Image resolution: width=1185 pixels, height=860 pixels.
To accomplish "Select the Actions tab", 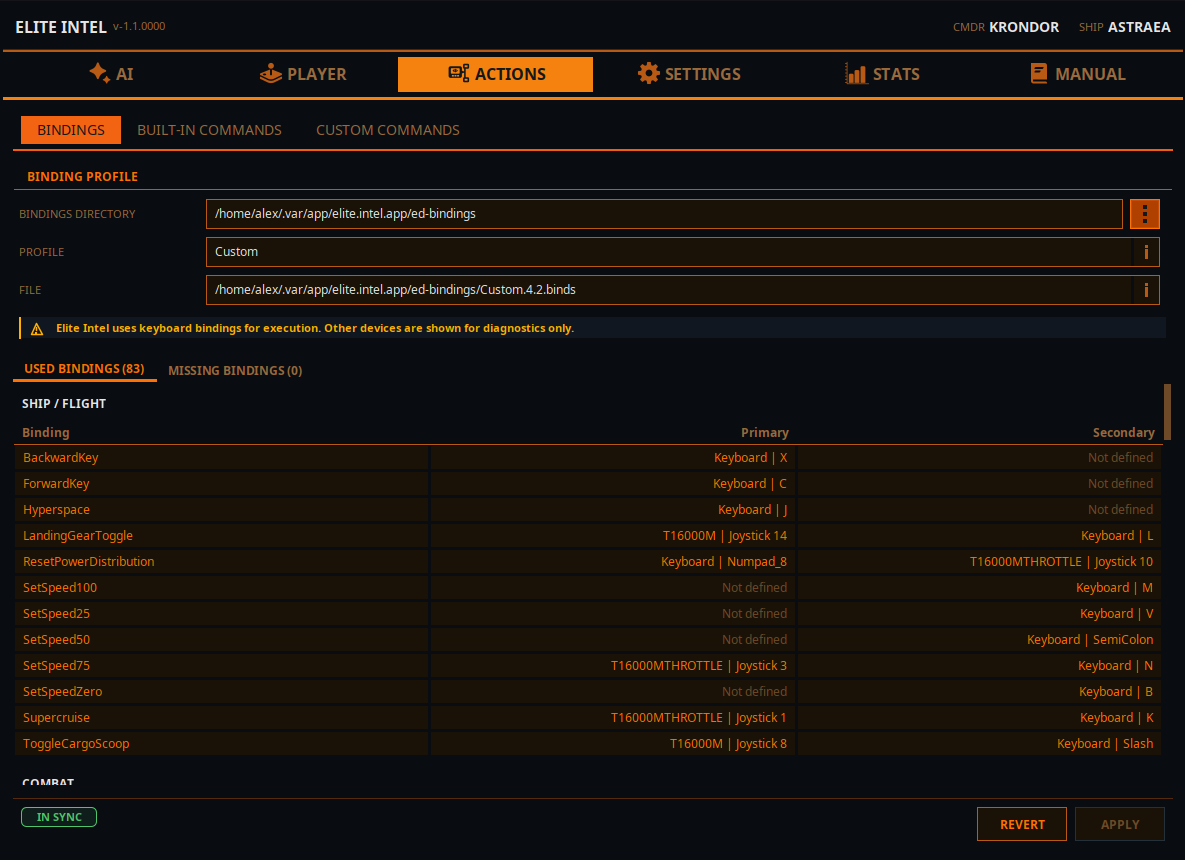I will click(496, 74).
